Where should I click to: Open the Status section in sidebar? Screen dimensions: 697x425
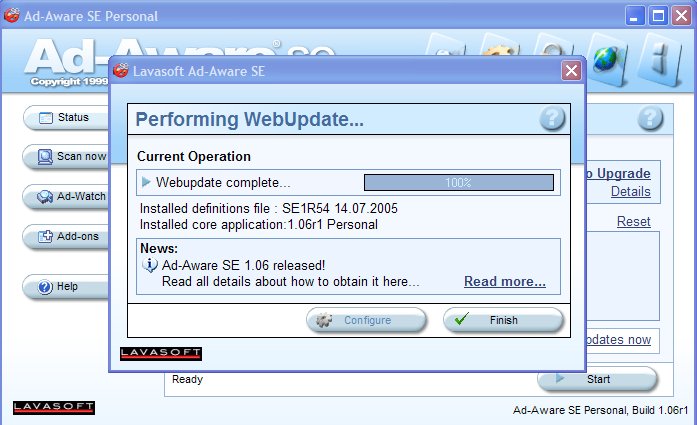66,118
